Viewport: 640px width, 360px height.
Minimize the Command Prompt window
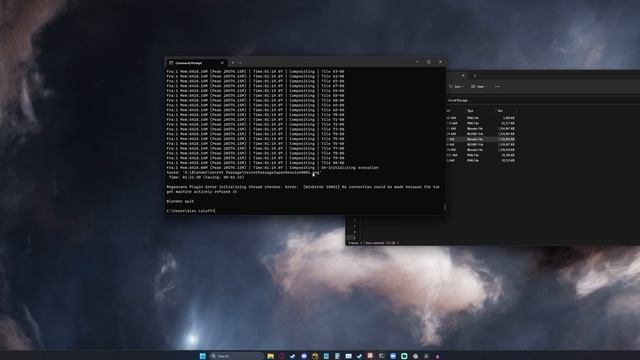coord(417,62)
